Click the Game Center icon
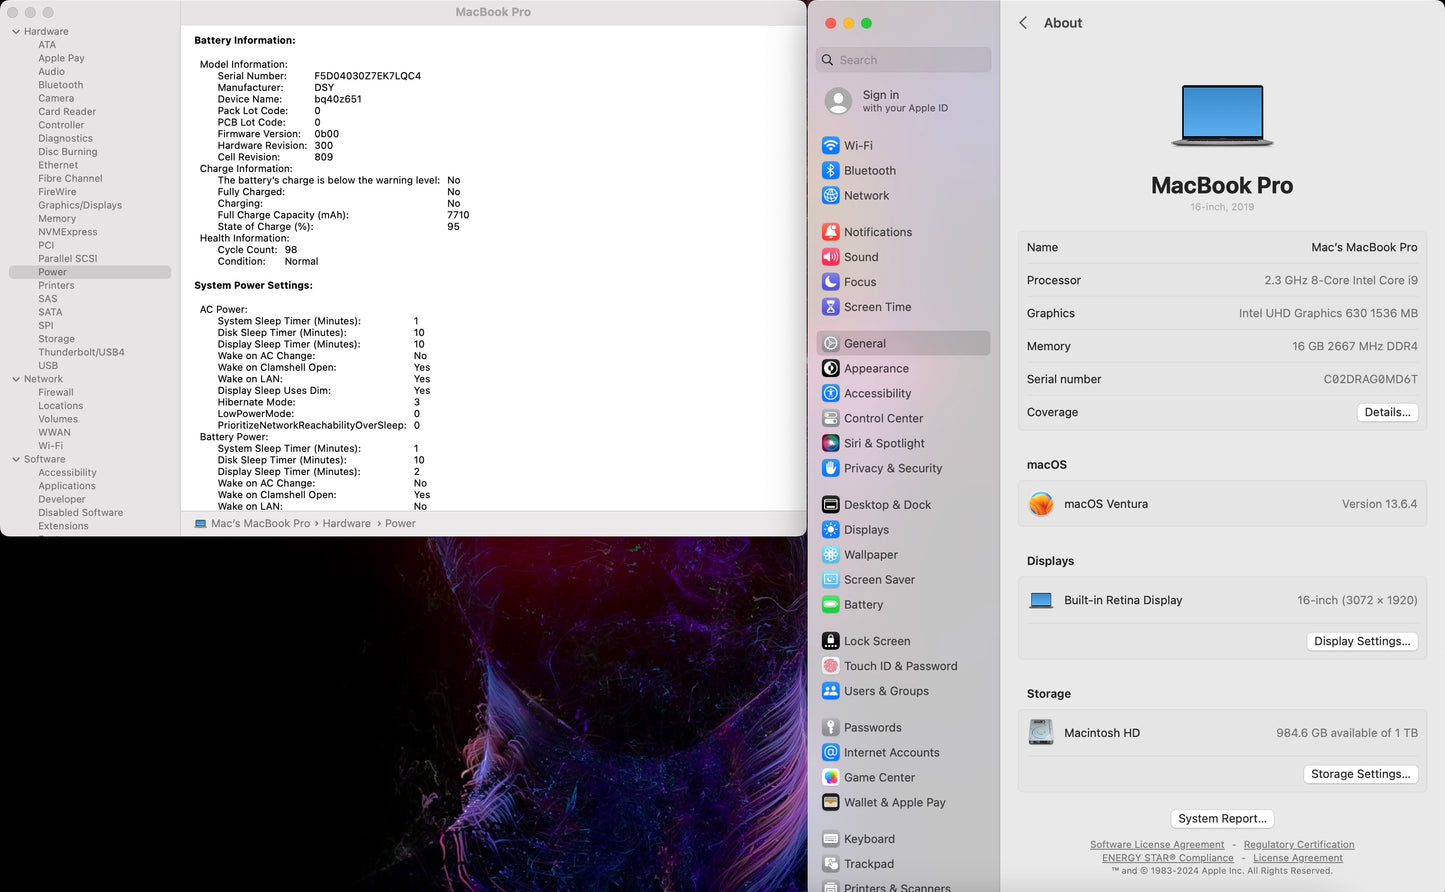The height and width of the screenshot is (892, 1445). [x=830, y=777]
